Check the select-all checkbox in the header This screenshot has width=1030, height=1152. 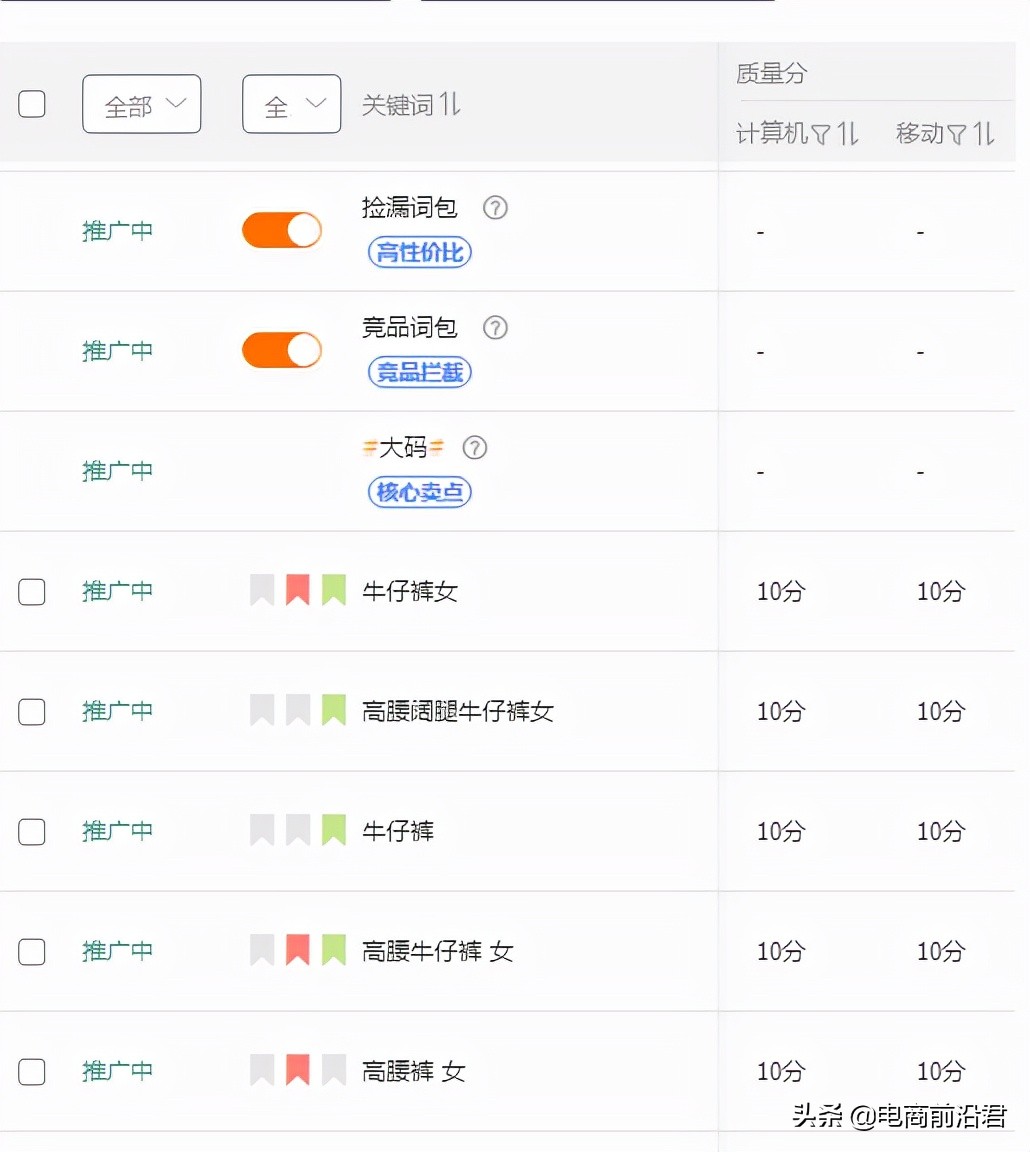[x=31, y=103]
